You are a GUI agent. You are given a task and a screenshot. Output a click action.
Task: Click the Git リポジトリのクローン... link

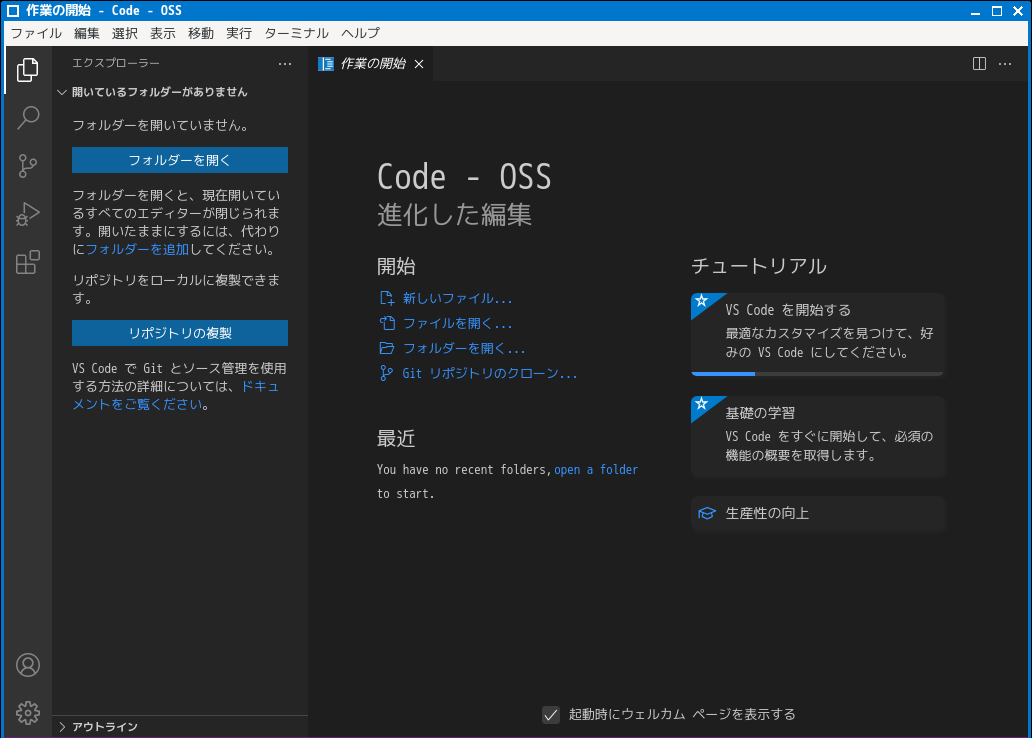click(490, 373)
